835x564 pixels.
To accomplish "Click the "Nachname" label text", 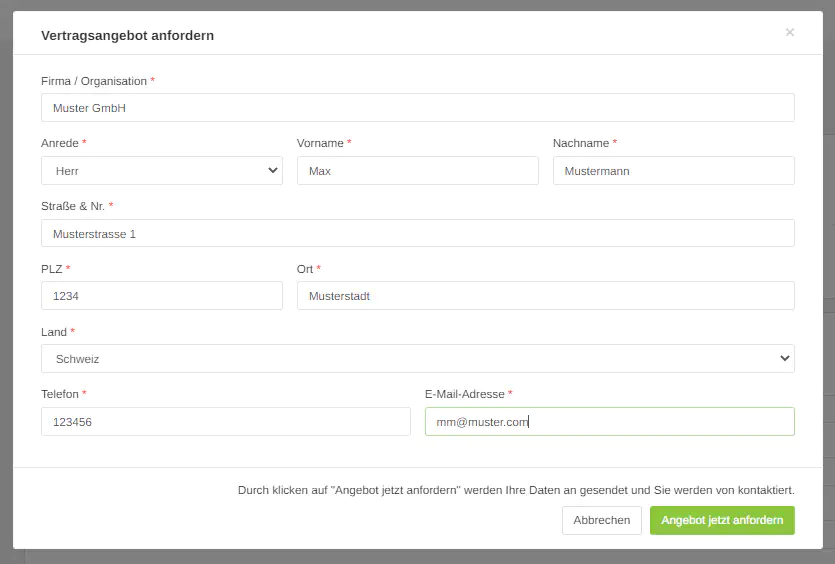I will tap(581, 144).
